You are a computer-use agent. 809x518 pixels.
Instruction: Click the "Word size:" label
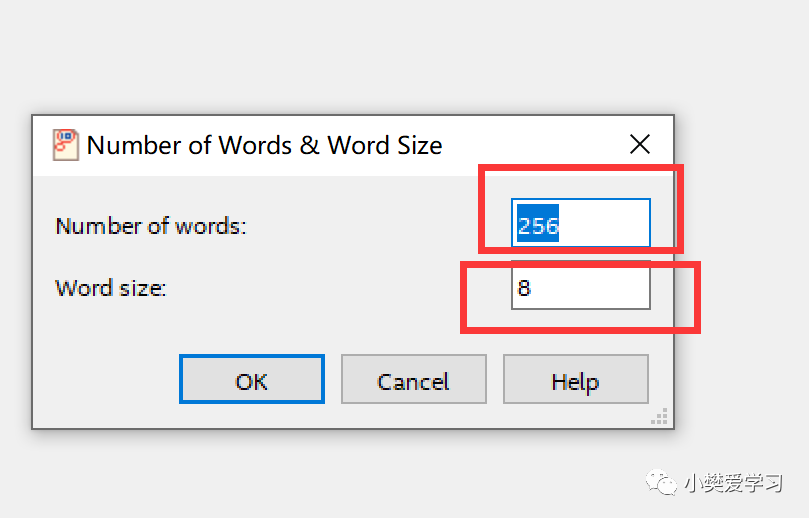tap(111, 289)
